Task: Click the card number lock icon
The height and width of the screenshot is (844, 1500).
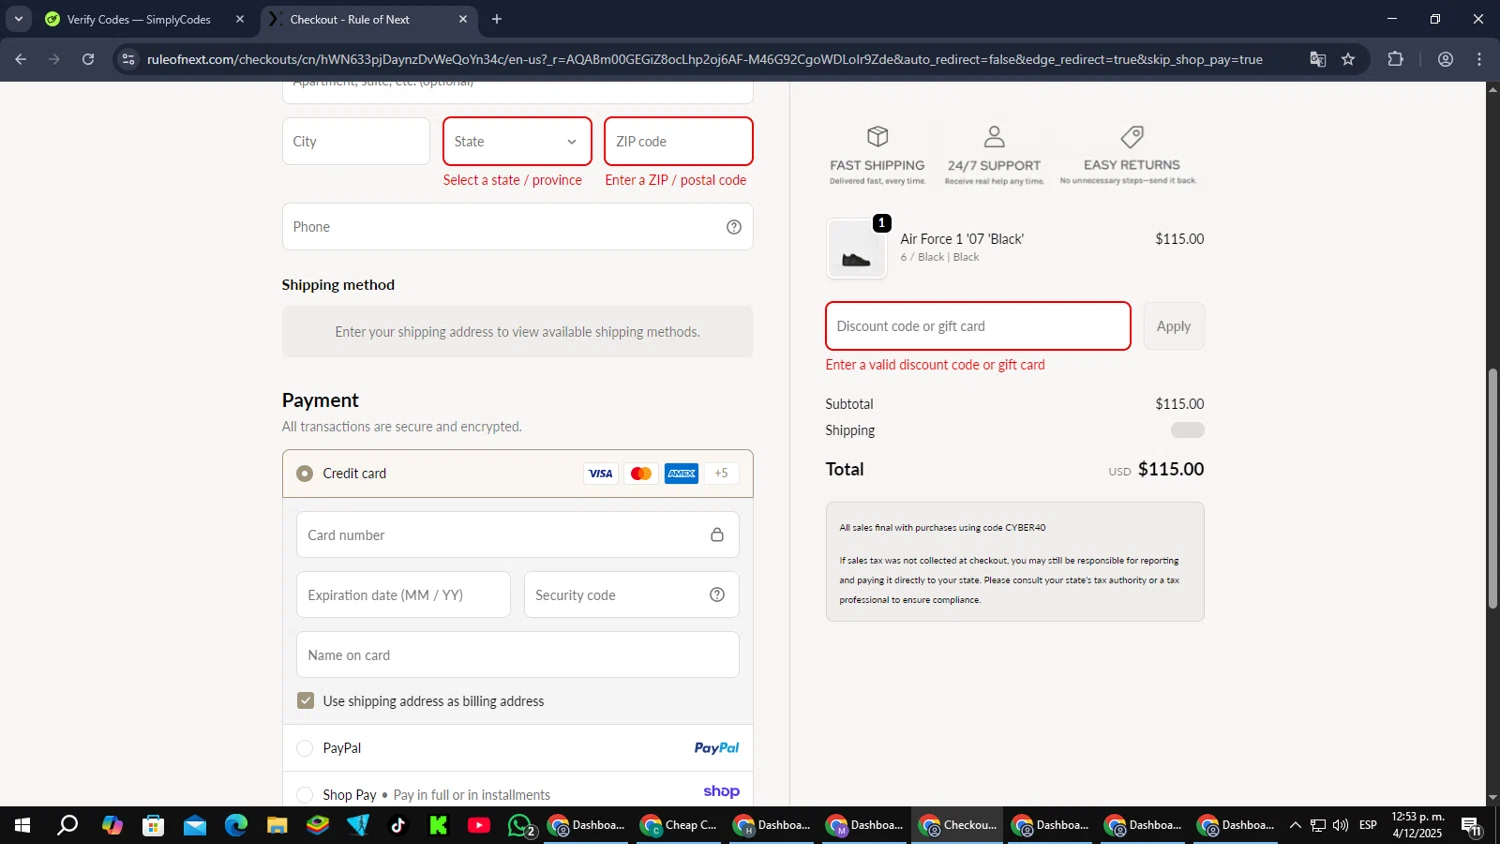Action: 717,535
